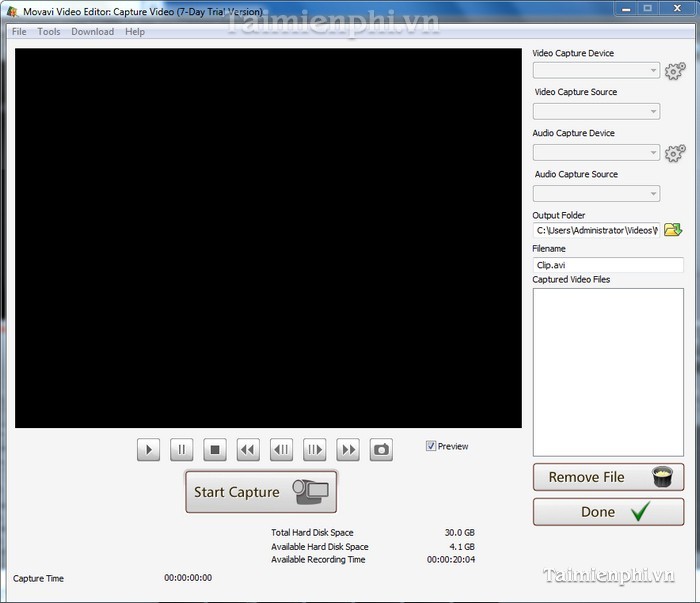Click the 00:00:20:04 available recording time
Viewport: 700px width, 603px height.
451,559
